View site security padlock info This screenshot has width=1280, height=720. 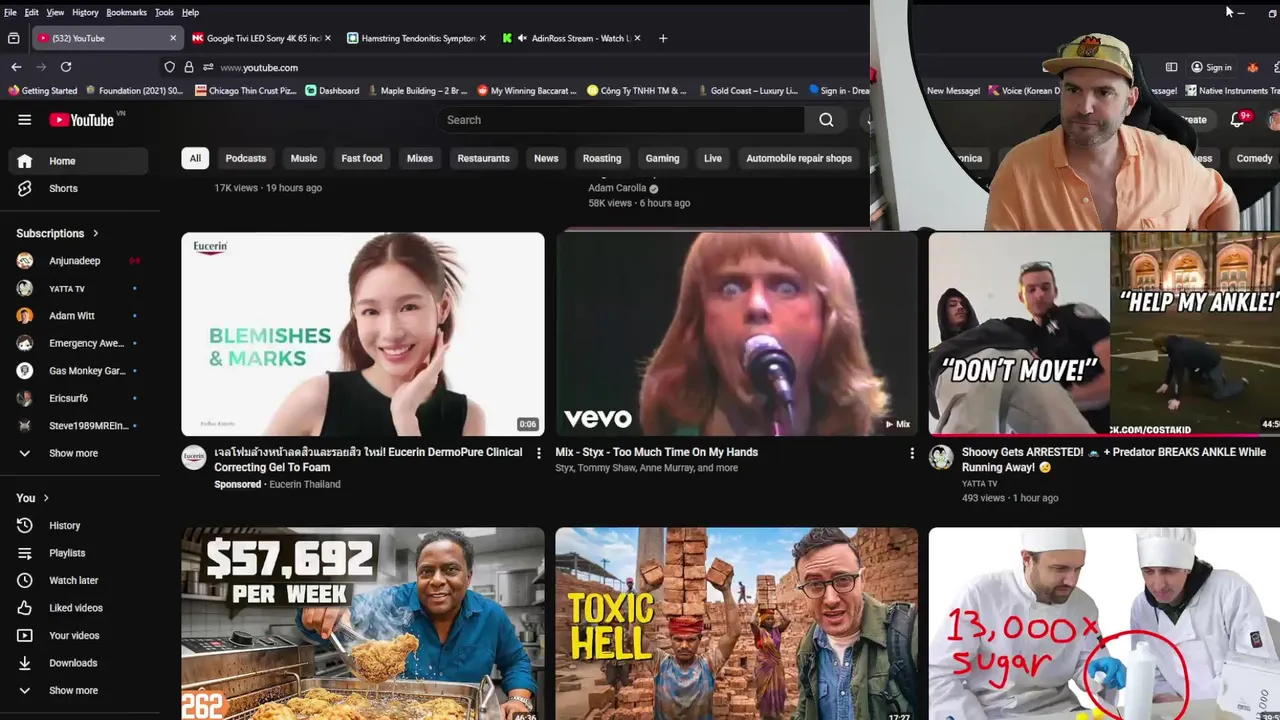point(188,67)
